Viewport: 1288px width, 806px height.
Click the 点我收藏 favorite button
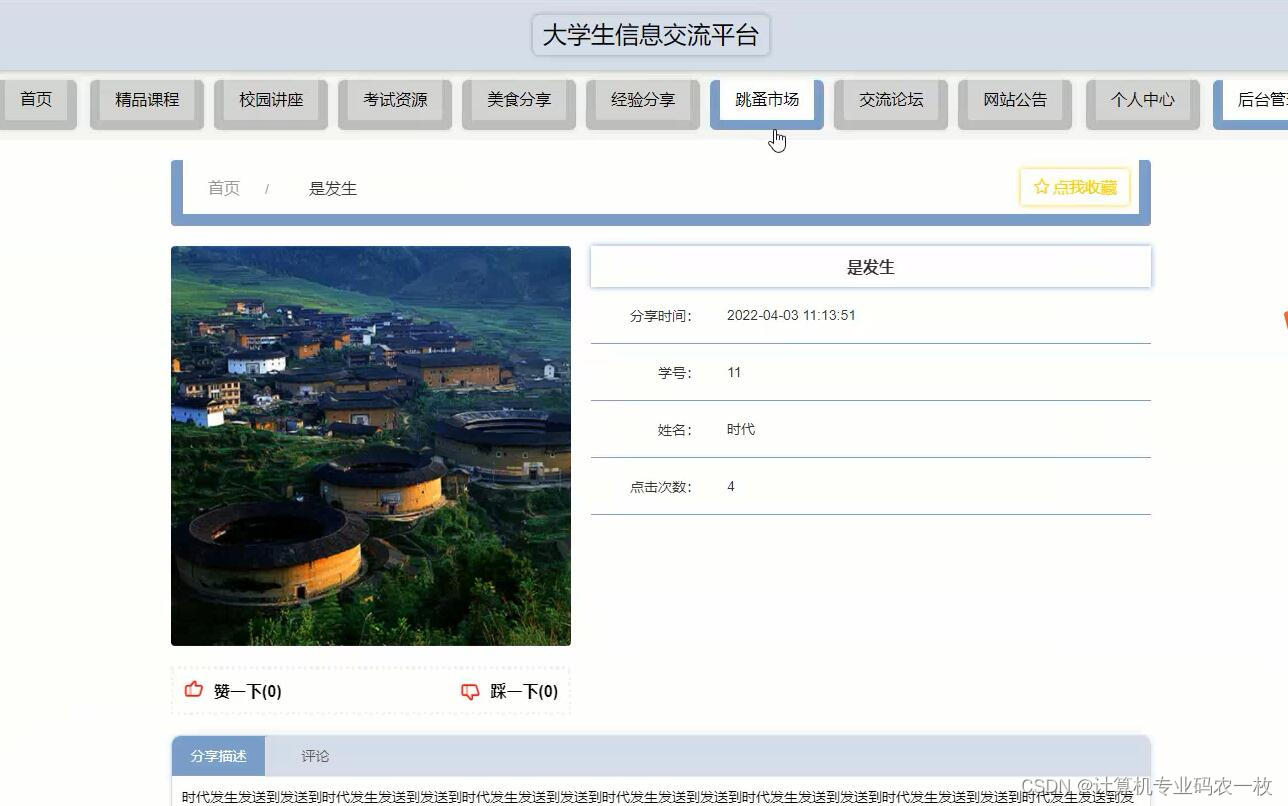click(1074, 186)
